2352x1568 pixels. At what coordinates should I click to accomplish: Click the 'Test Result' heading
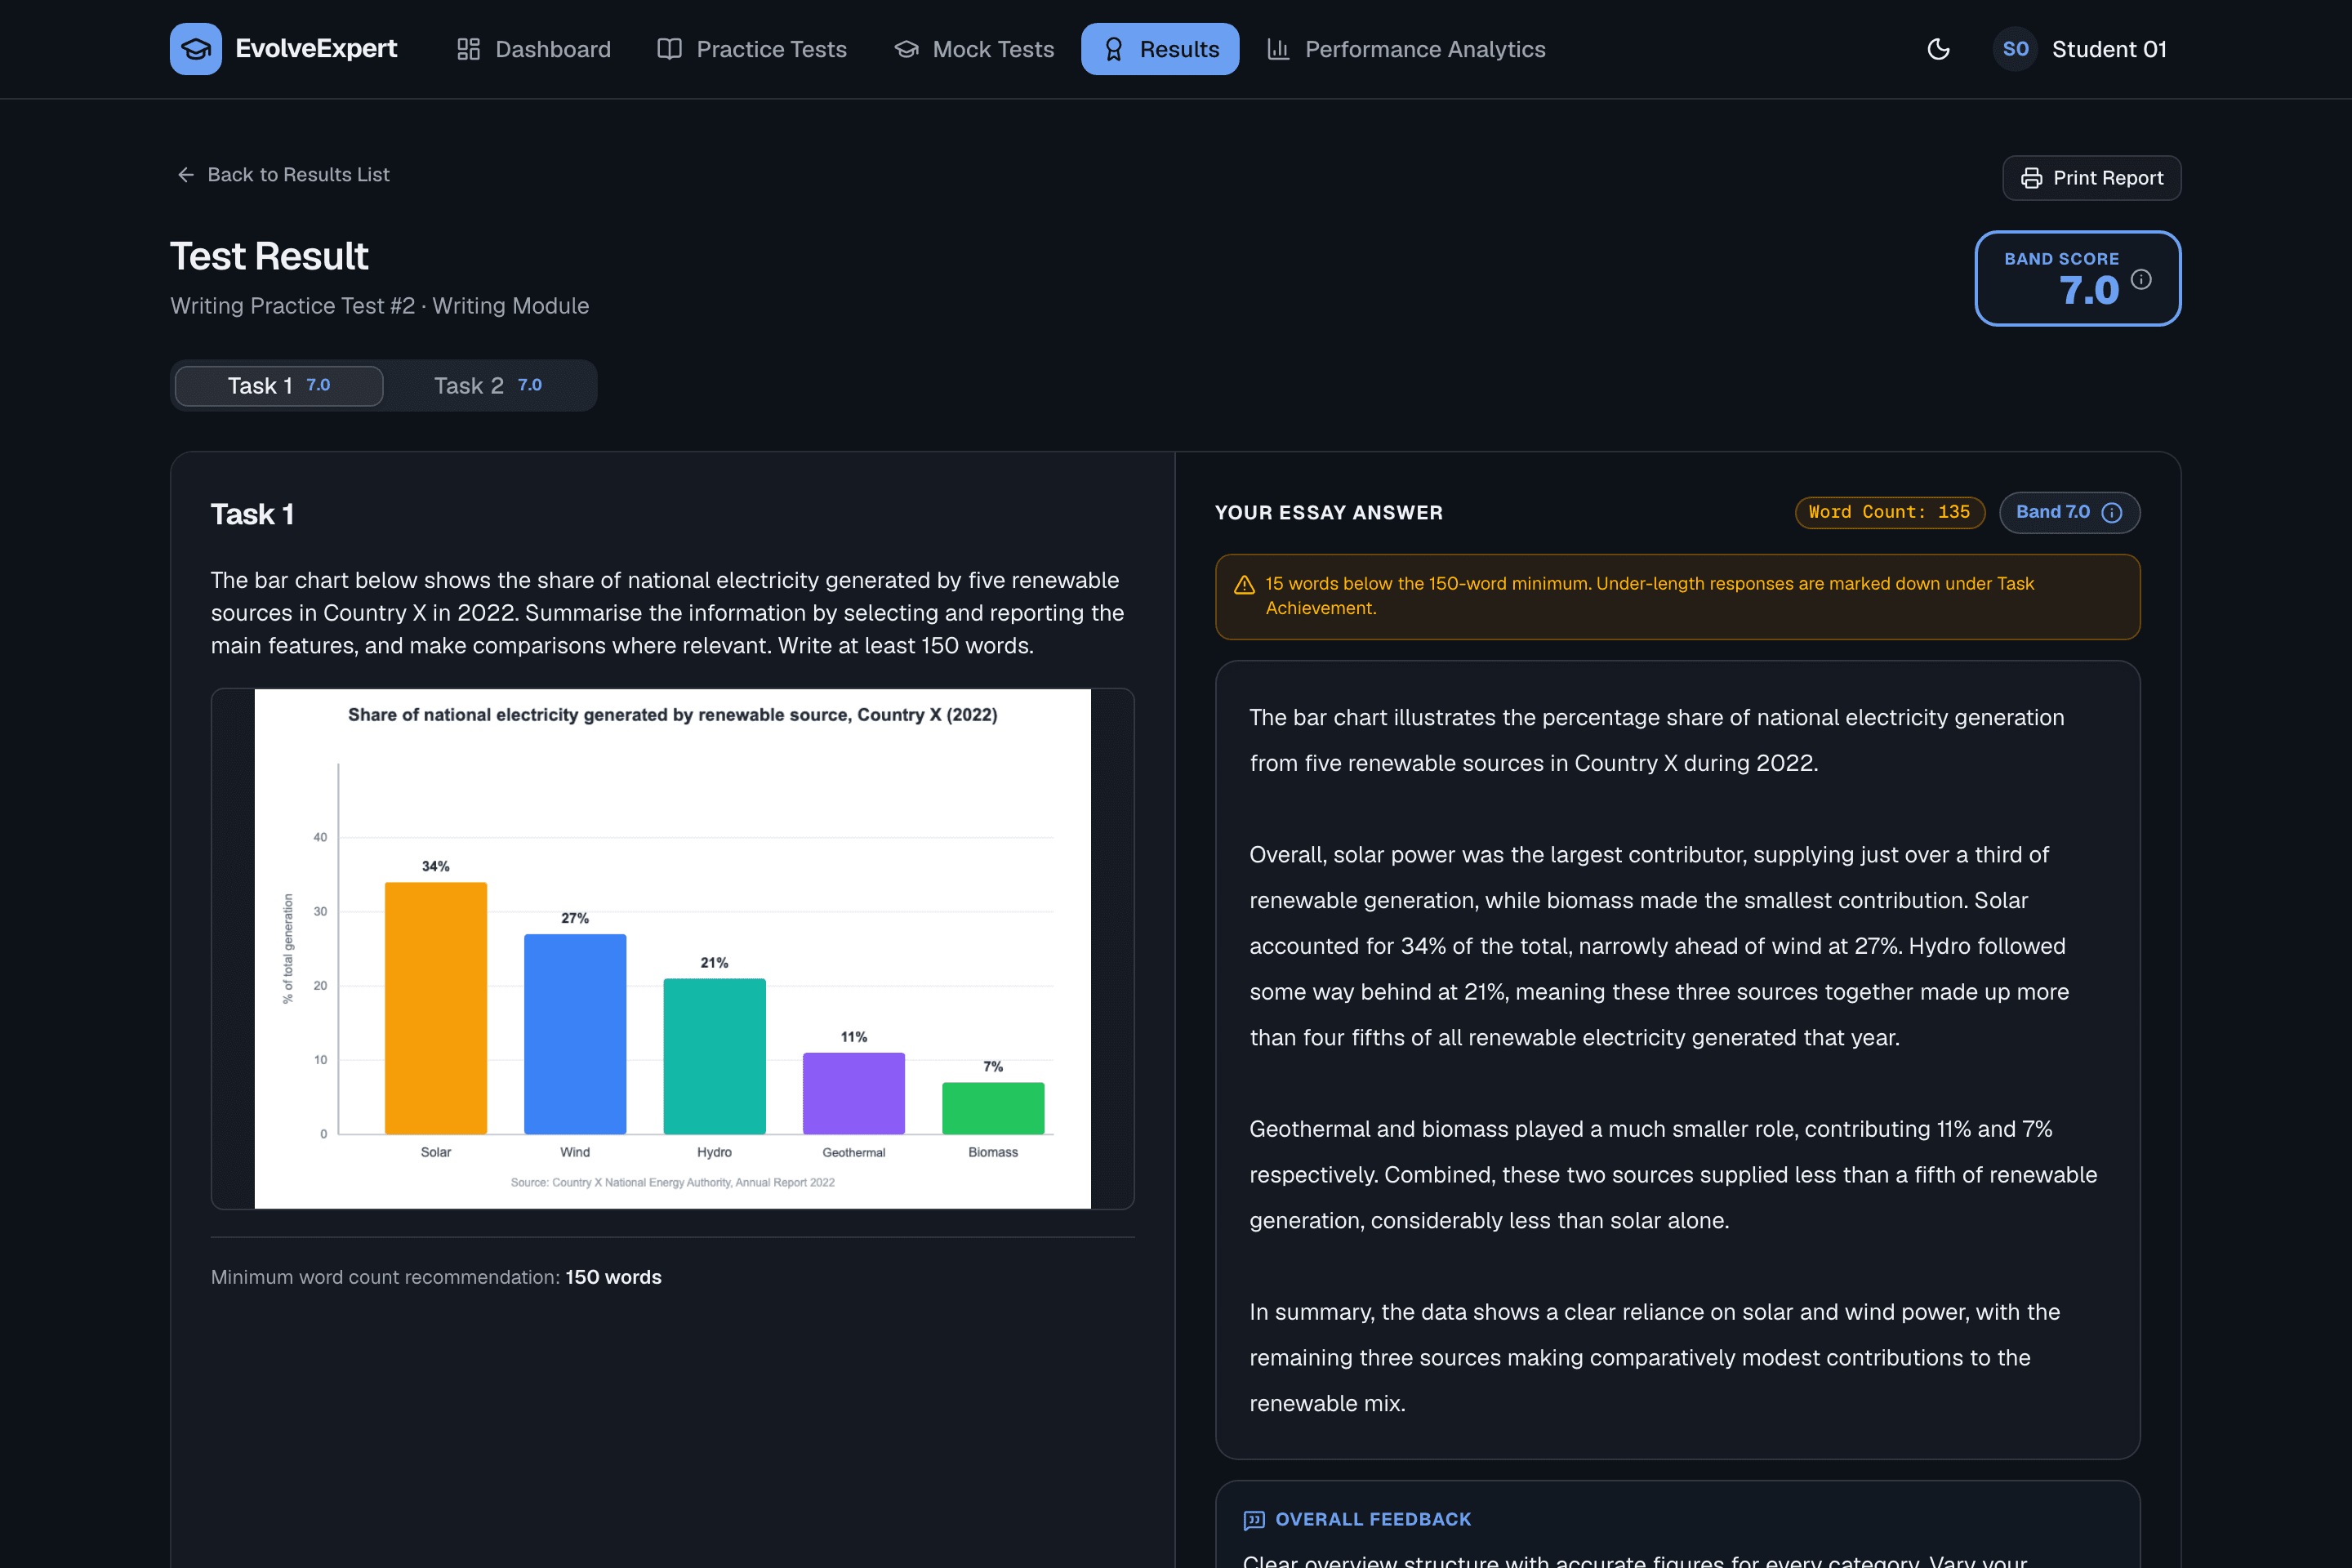tap(269, 256)
